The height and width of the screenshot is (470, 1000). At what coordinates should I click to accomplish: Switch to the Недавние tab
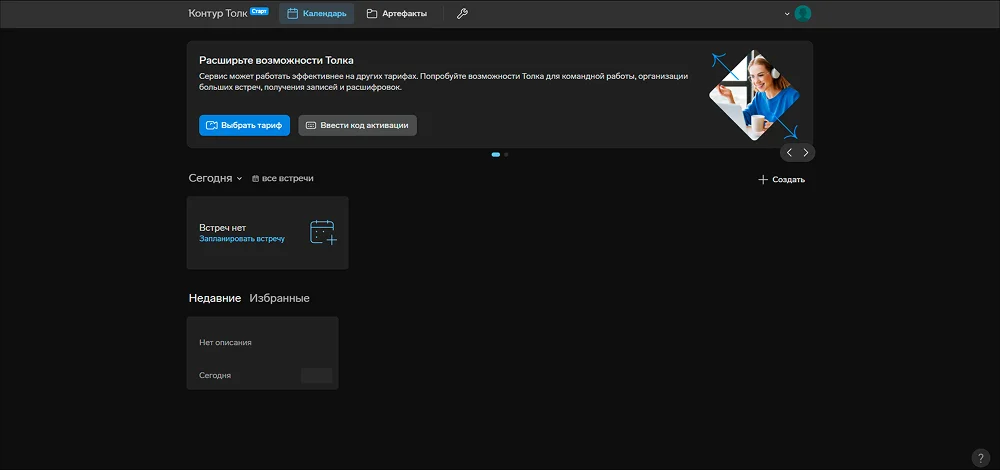tap(215, 298)
